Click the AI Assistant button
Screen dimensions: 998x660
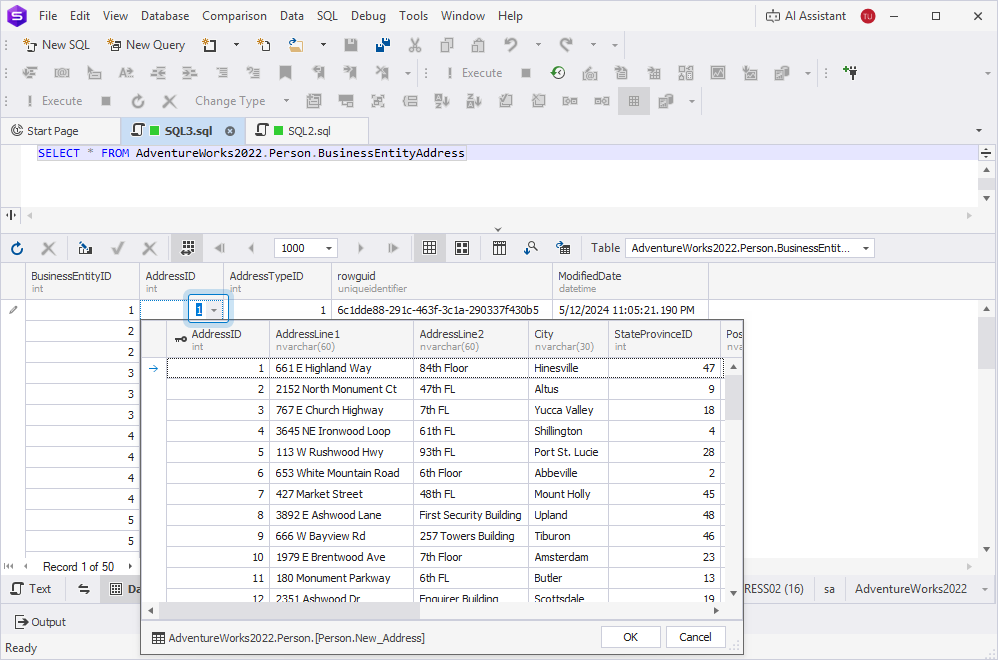(x=806, y=16)
